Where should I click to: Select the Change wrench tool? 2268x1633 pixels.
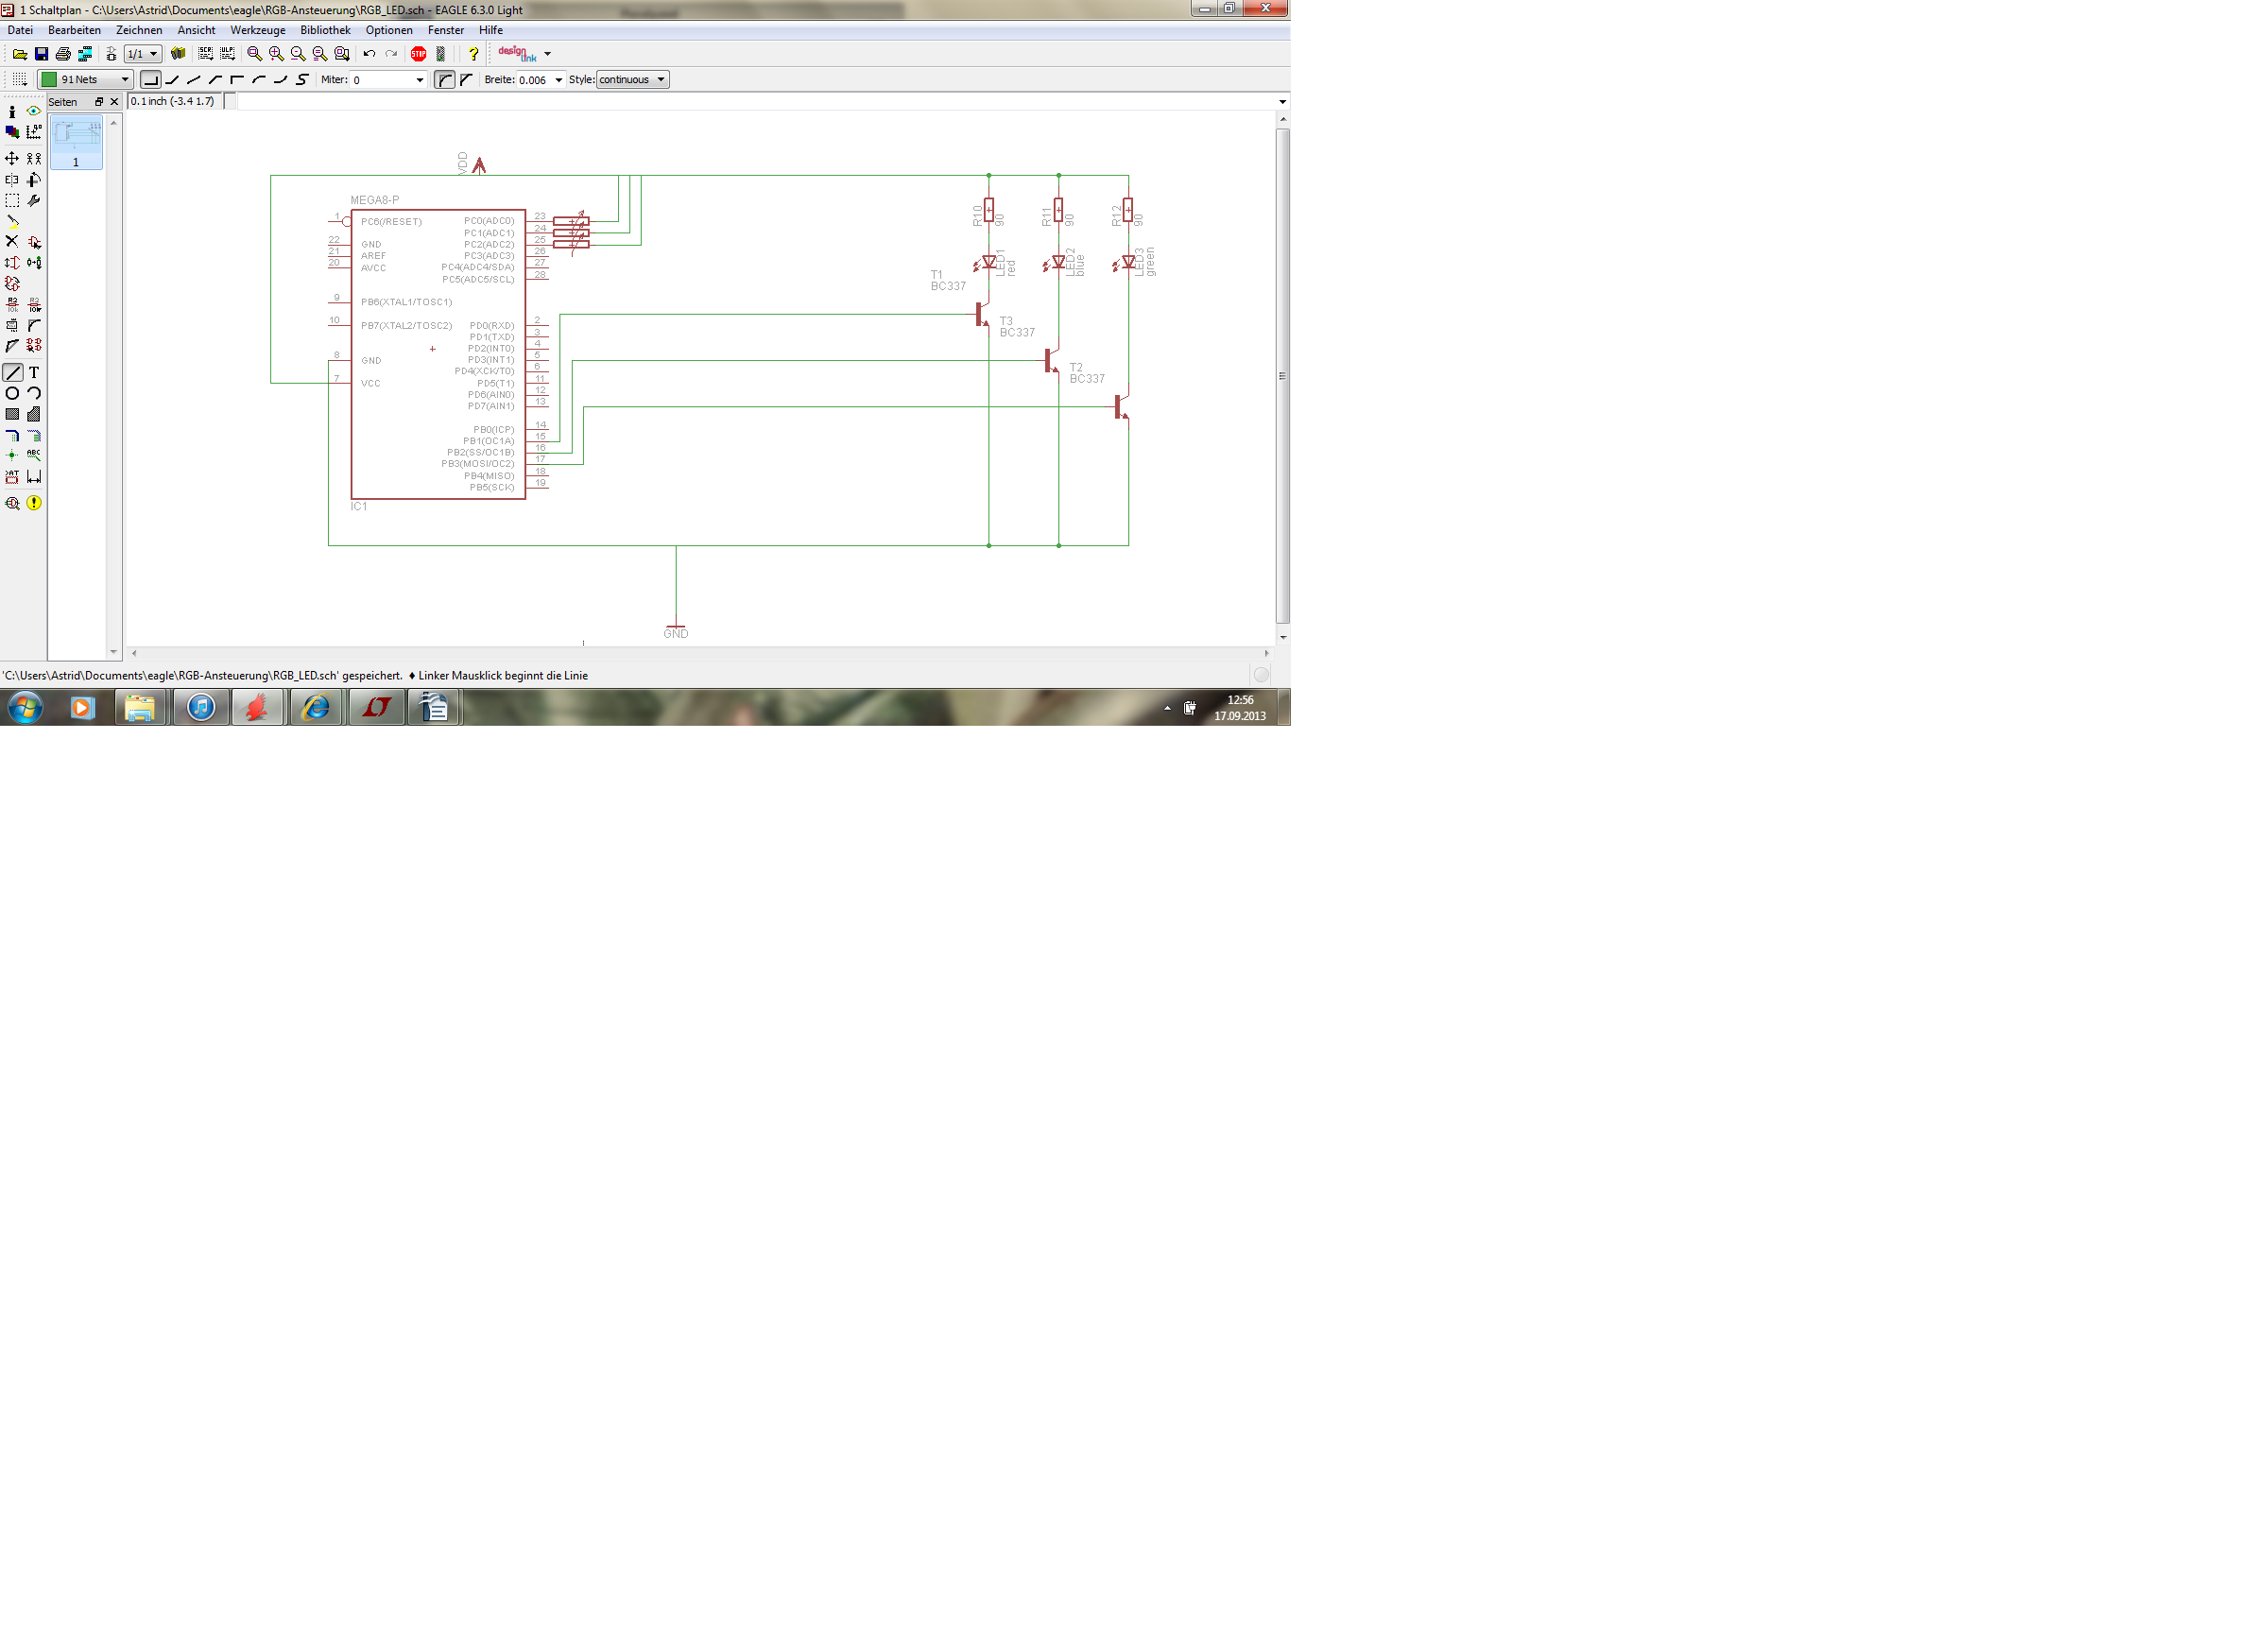point(34,201)
